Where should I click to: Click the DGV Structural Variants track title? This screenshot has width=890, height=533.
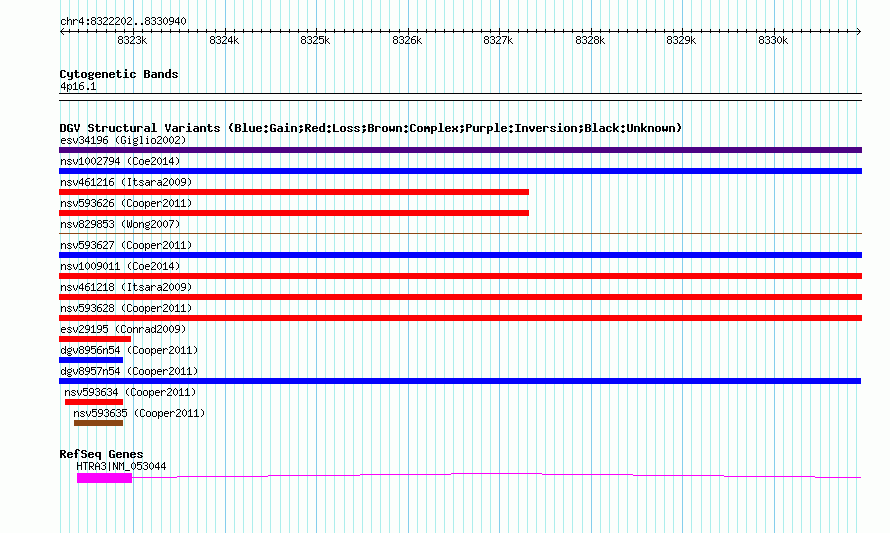[x=371, y=128]
